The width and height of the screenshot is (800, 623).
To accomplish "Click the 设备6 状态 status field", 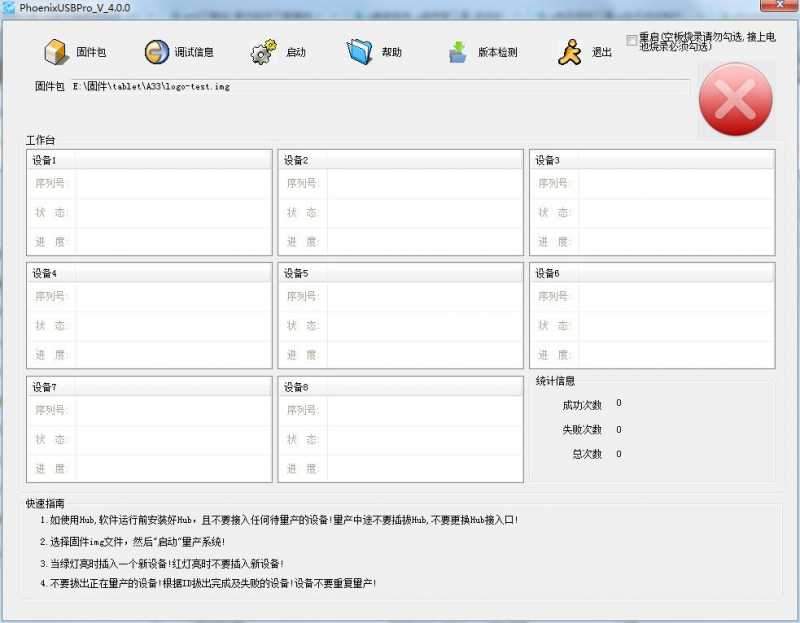I will (675, 326).
